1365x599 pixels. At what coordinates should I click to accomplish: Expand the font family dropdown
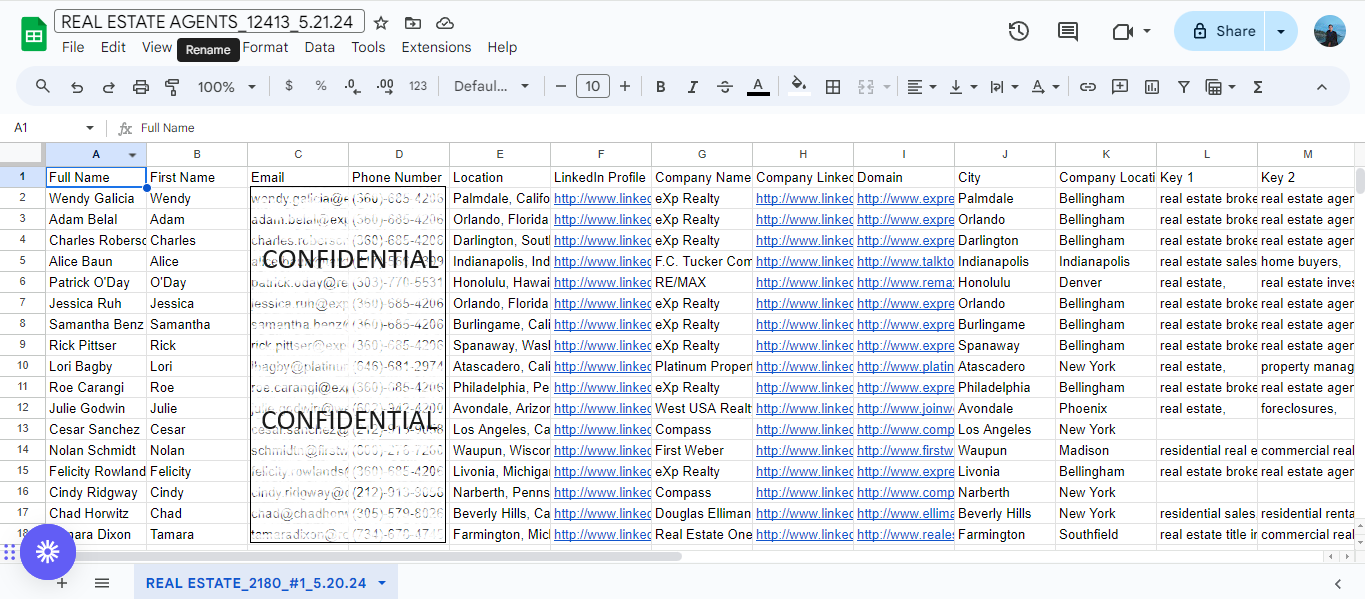[491, 87]
